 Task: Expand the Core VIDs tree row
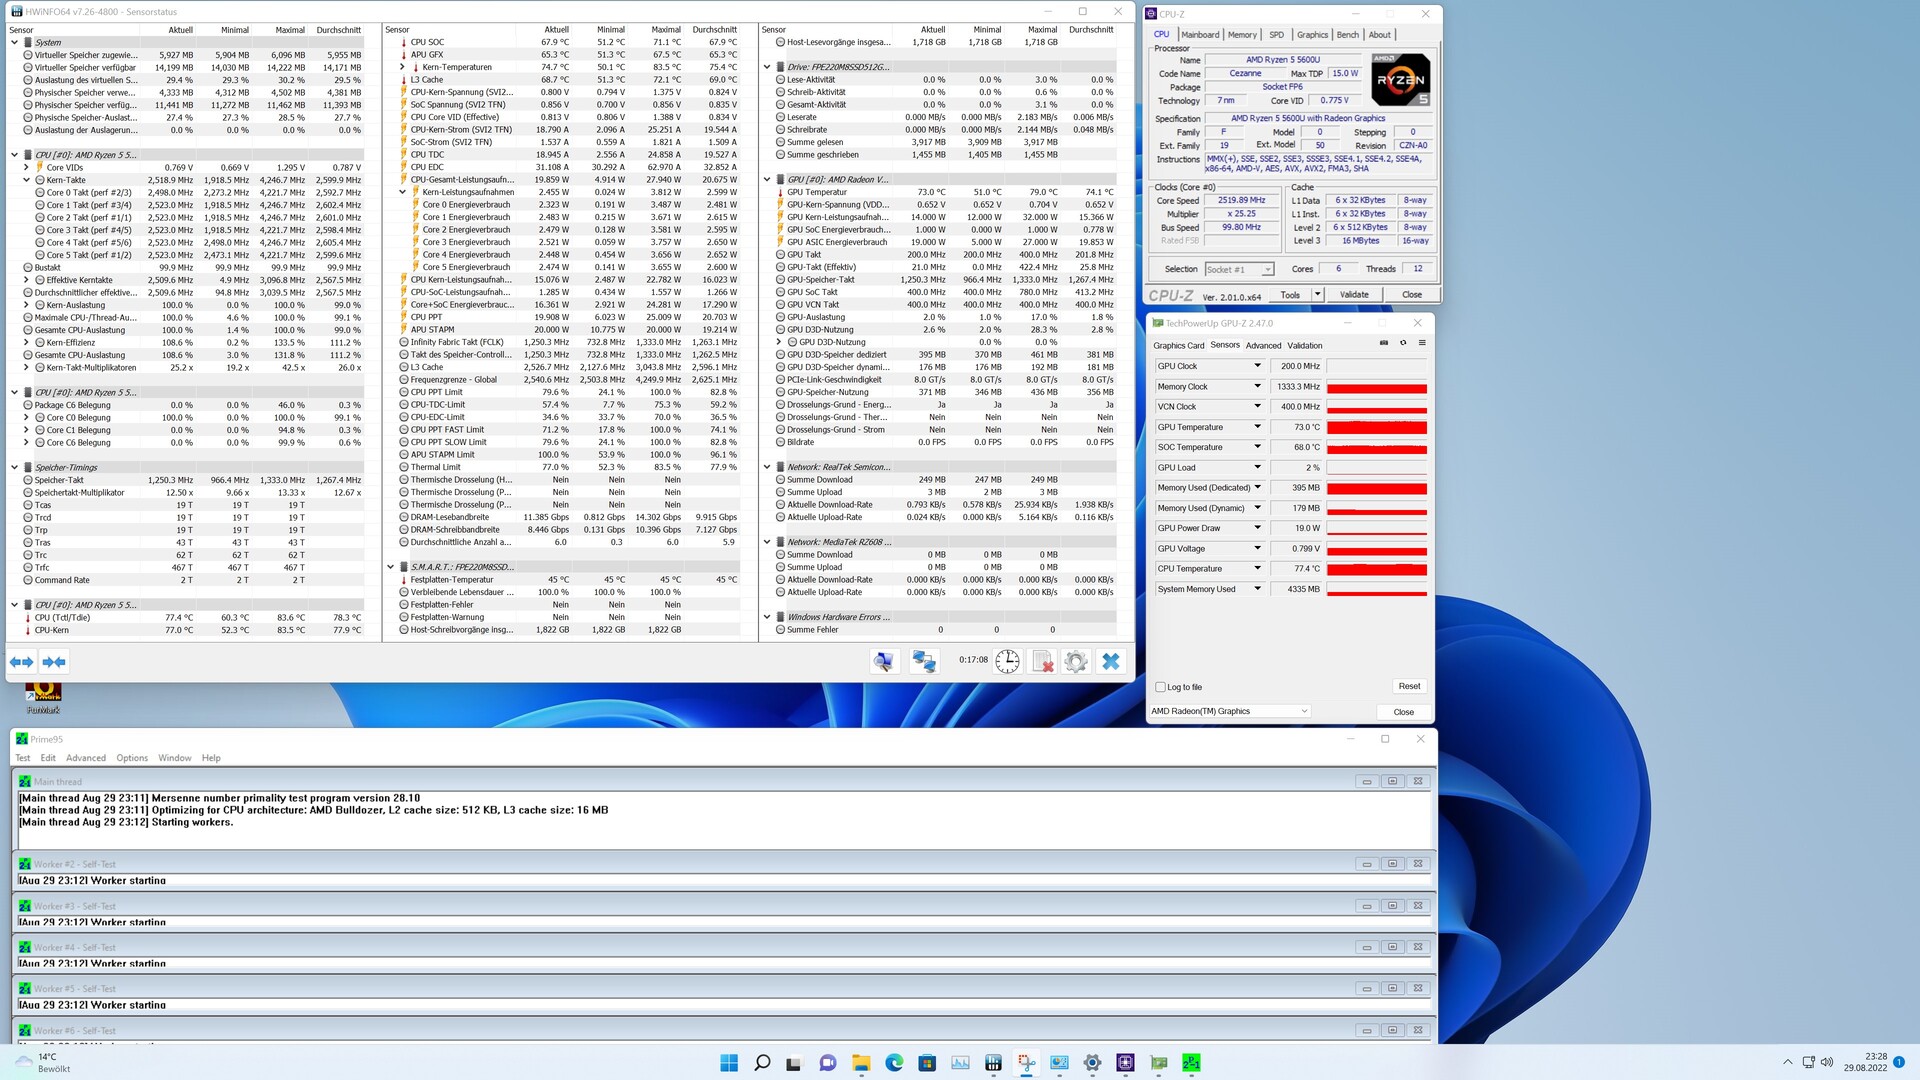tap(27, 167)
